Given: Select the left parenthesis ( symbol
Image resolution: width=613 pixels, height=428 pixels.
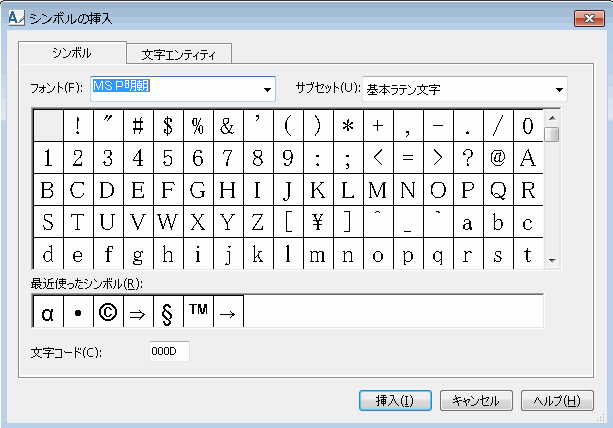Looking at the screenshot, I should [289, 125].
